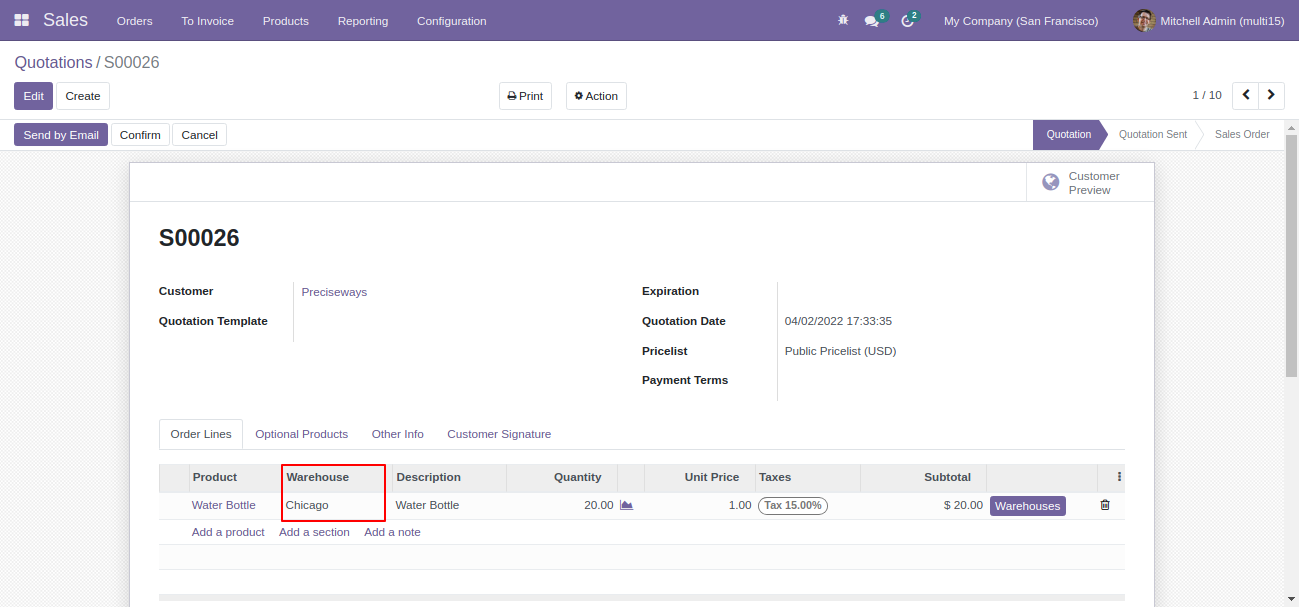Screen dimensions: 1299x607
Task: Click the debug bug icon
Action: (x=843, y=20)
